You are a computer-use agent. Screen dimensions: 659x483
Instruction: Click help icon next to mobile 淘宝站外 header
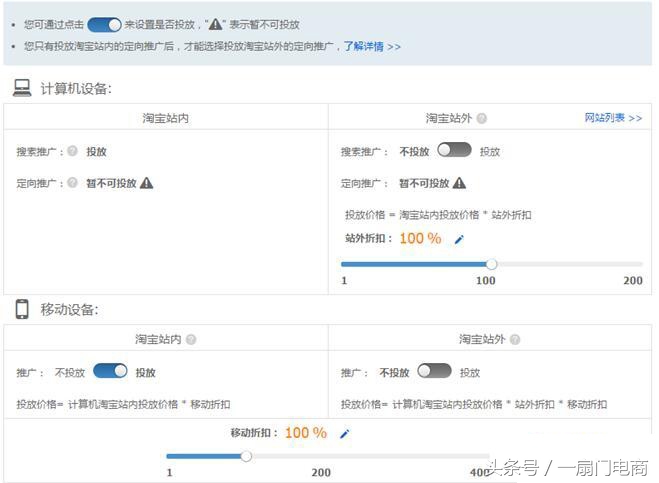tap(515, 339)
